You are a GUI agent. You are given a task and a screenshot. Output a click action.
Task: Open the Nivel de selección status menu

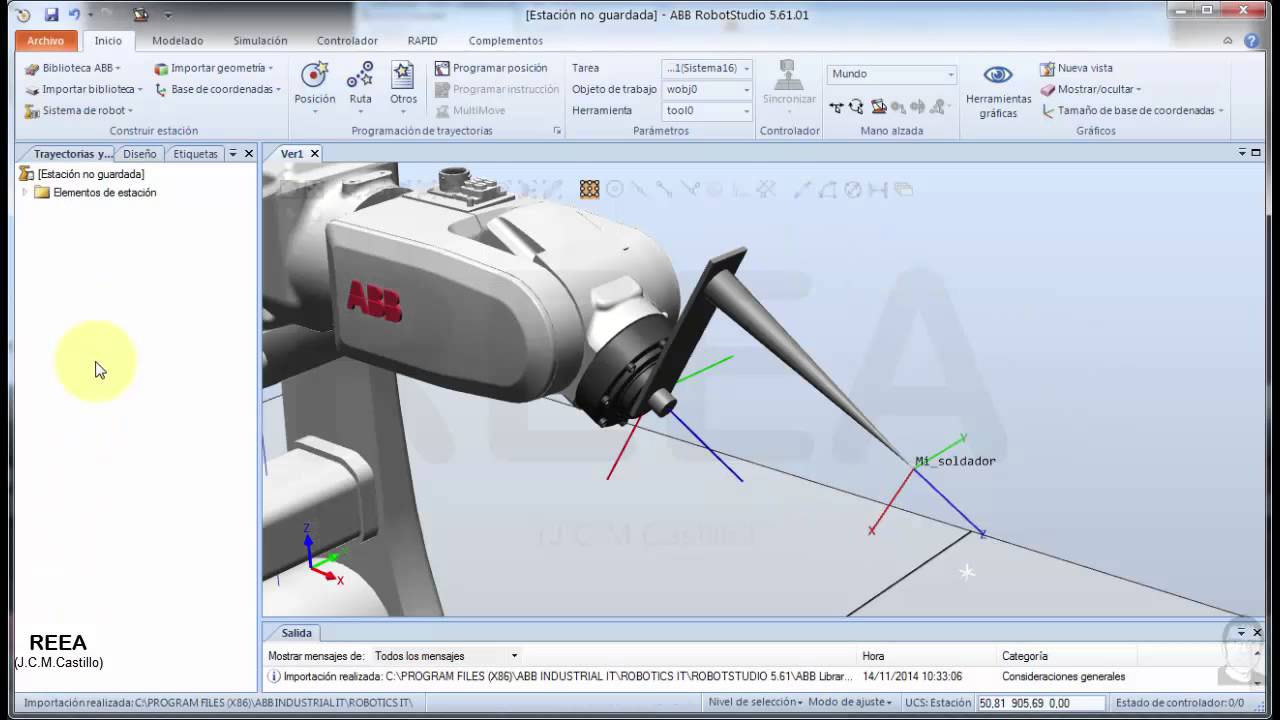(x=755, y=703)
